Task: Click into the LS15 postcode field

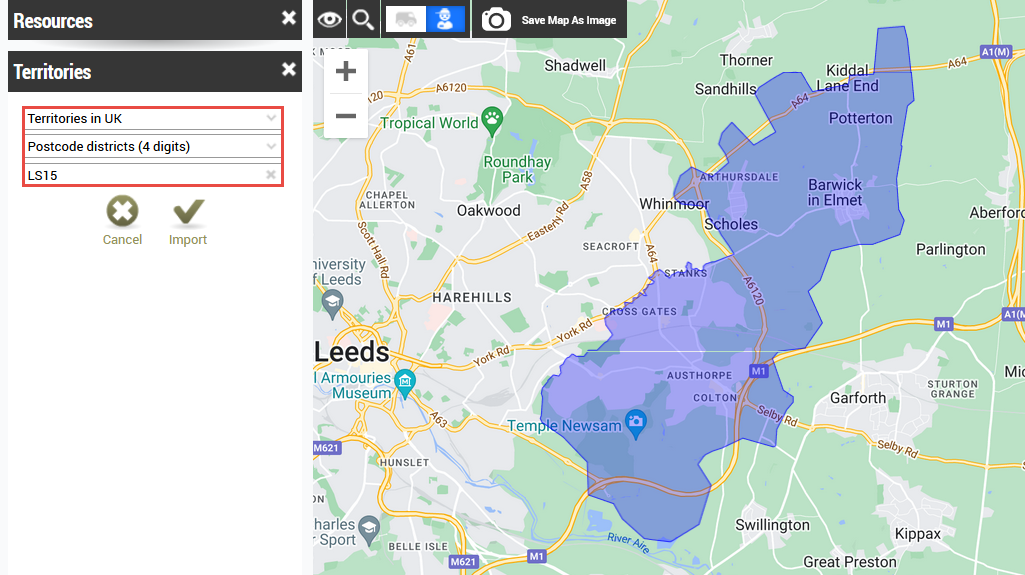Action: click(x=140, y=175)
